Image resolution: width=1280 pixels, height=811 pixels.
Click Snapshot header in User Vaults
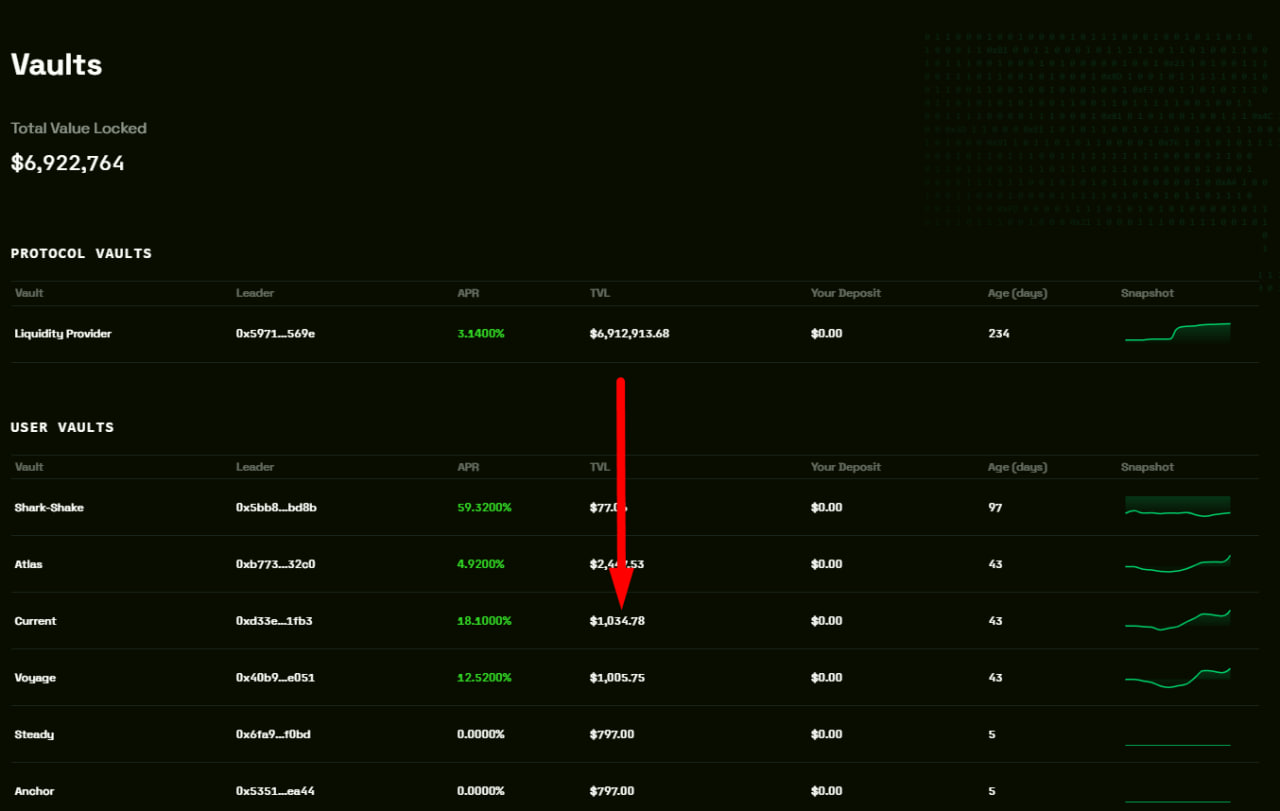1147,467
